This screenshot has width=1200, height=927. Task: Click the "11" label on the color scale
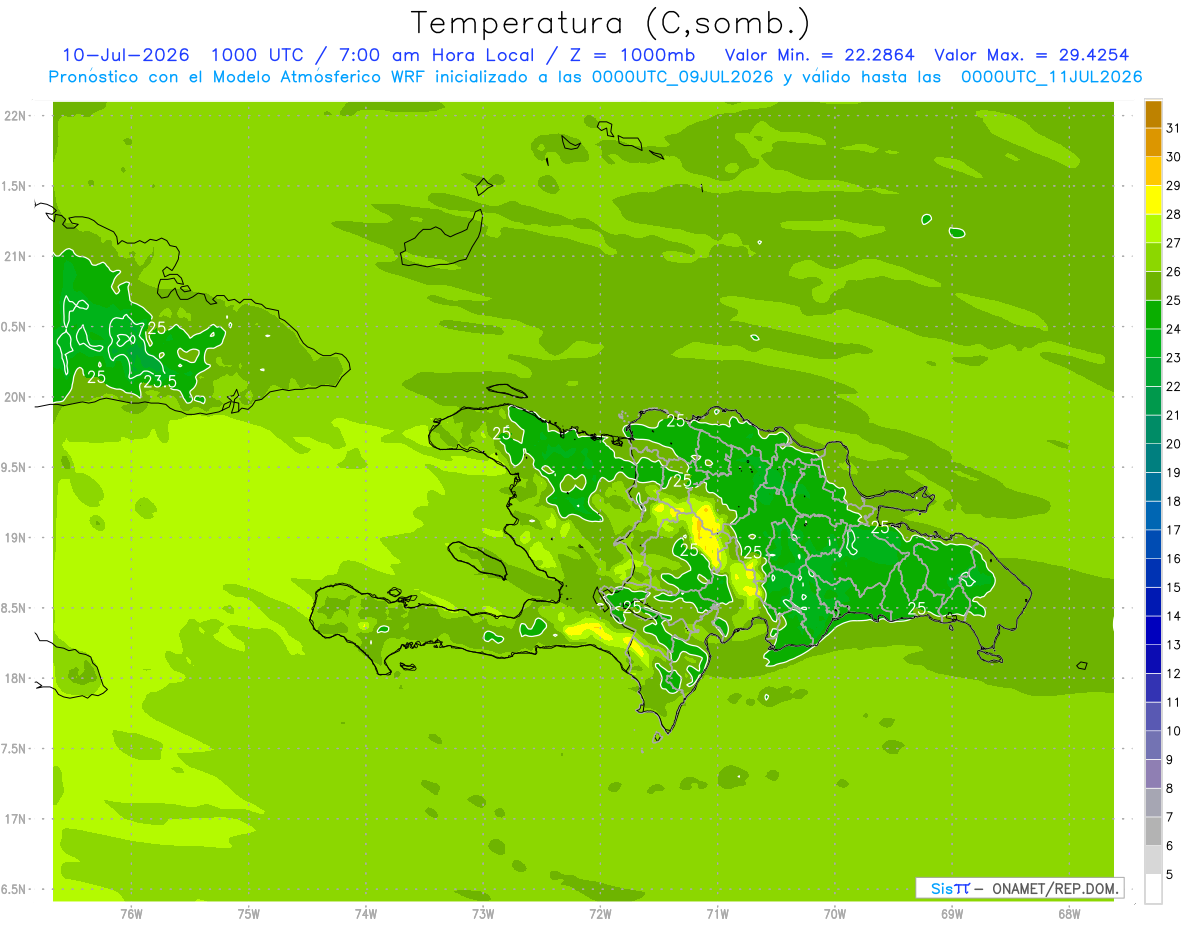[1174, 702]
